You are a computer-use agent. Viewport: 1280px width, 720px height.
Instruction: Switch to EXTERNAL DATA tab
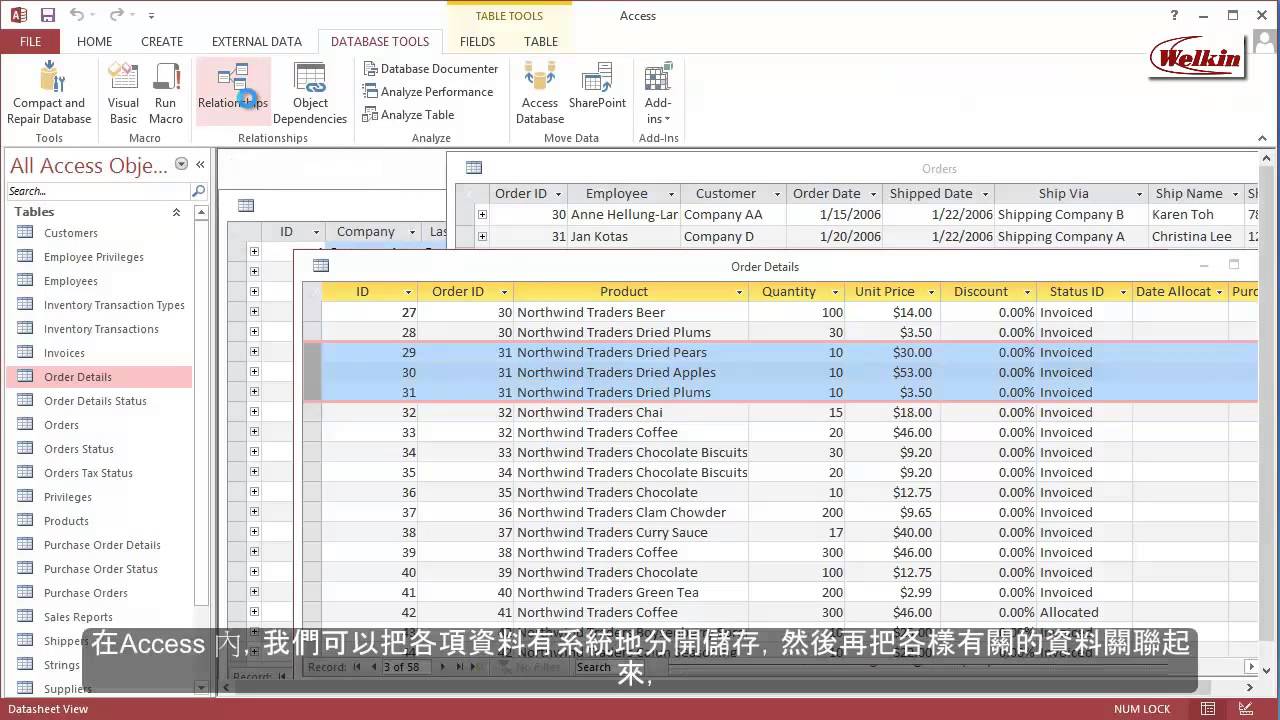click(x=257, y=42)
